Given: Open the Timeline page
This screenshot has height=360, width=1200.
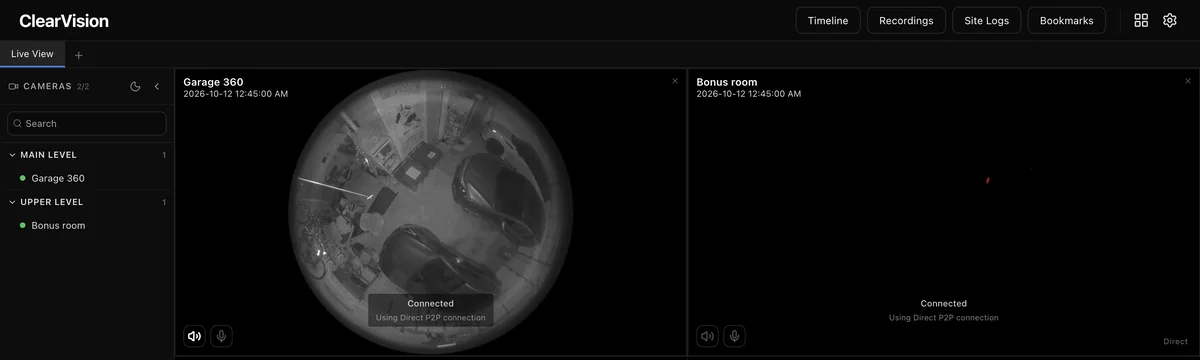Looking at the screenshot, I should pyautogui.click(x=828, y=20).
